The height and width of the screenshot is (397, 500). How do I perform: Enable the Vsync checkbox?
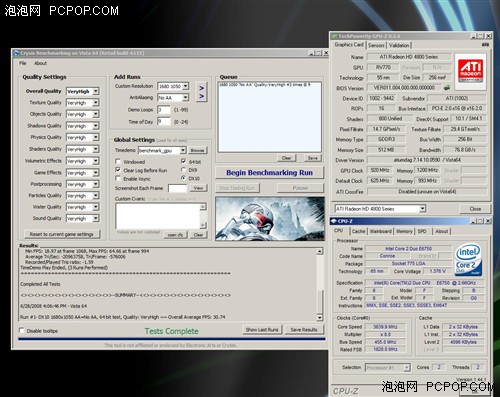118,179
